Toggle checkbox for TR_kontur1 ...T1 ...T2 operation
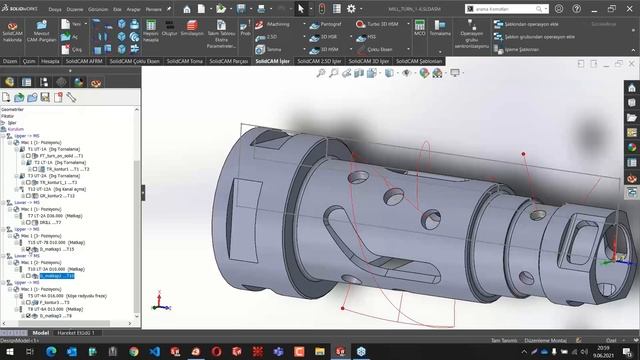 35,169
